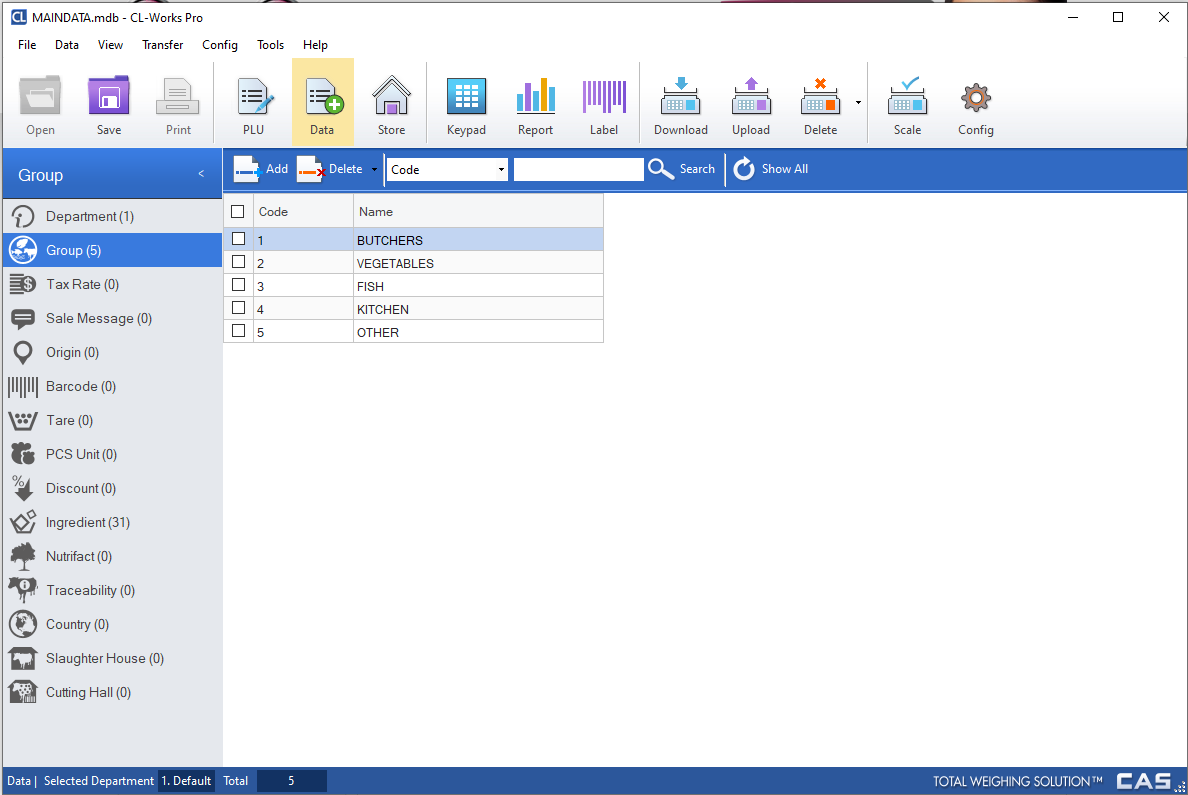Check the BUTCHERS row checkbox
The width and height of the screenshot is (1188, 795).
click(238, 239)
